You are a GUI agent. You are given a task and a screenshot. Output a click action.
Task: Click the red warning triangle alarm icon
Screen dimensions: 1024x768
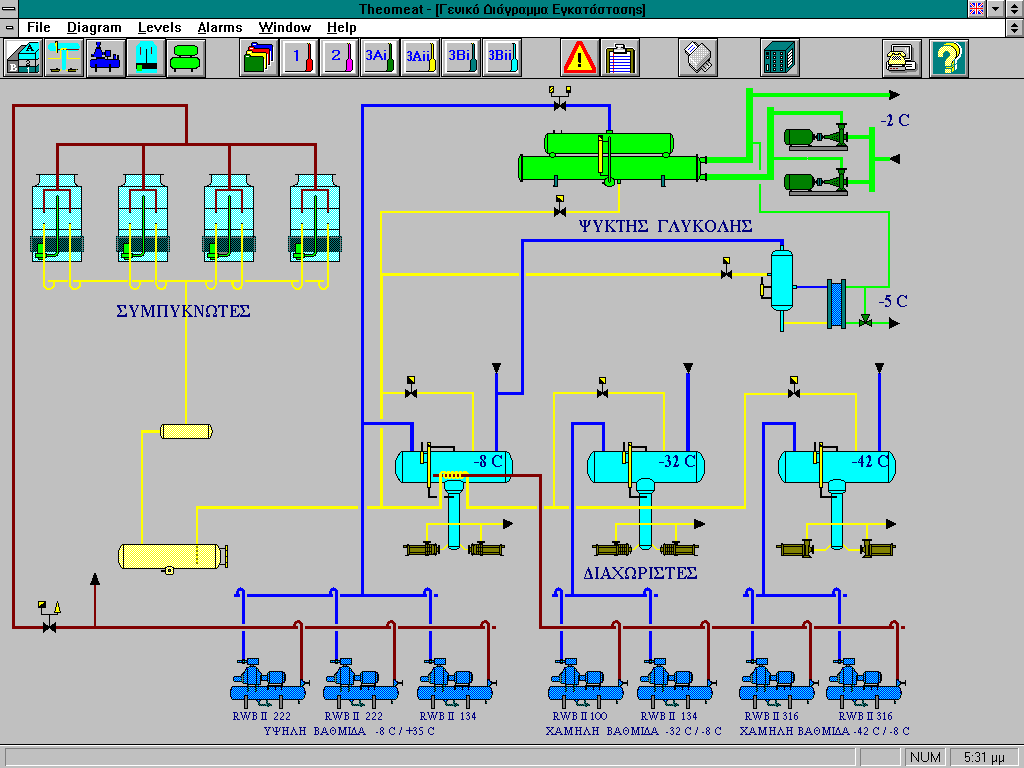(x=579, y=57)
